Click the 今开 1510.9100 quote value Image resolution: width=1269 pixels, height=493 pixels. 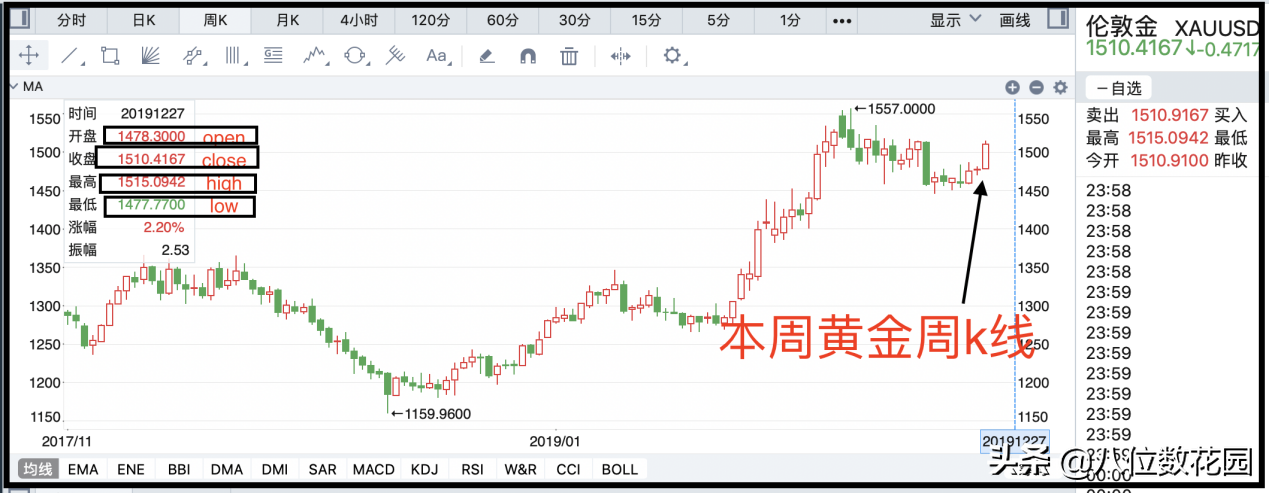[x=1147, y=160]
